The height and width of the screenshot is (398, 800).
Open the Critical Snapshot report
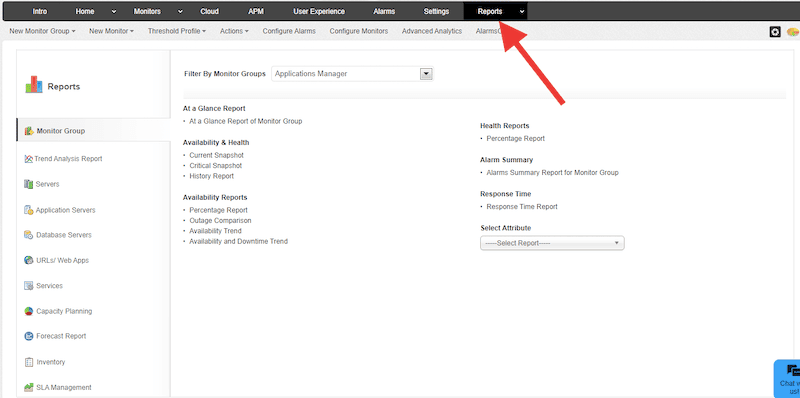tap(215, 166)
